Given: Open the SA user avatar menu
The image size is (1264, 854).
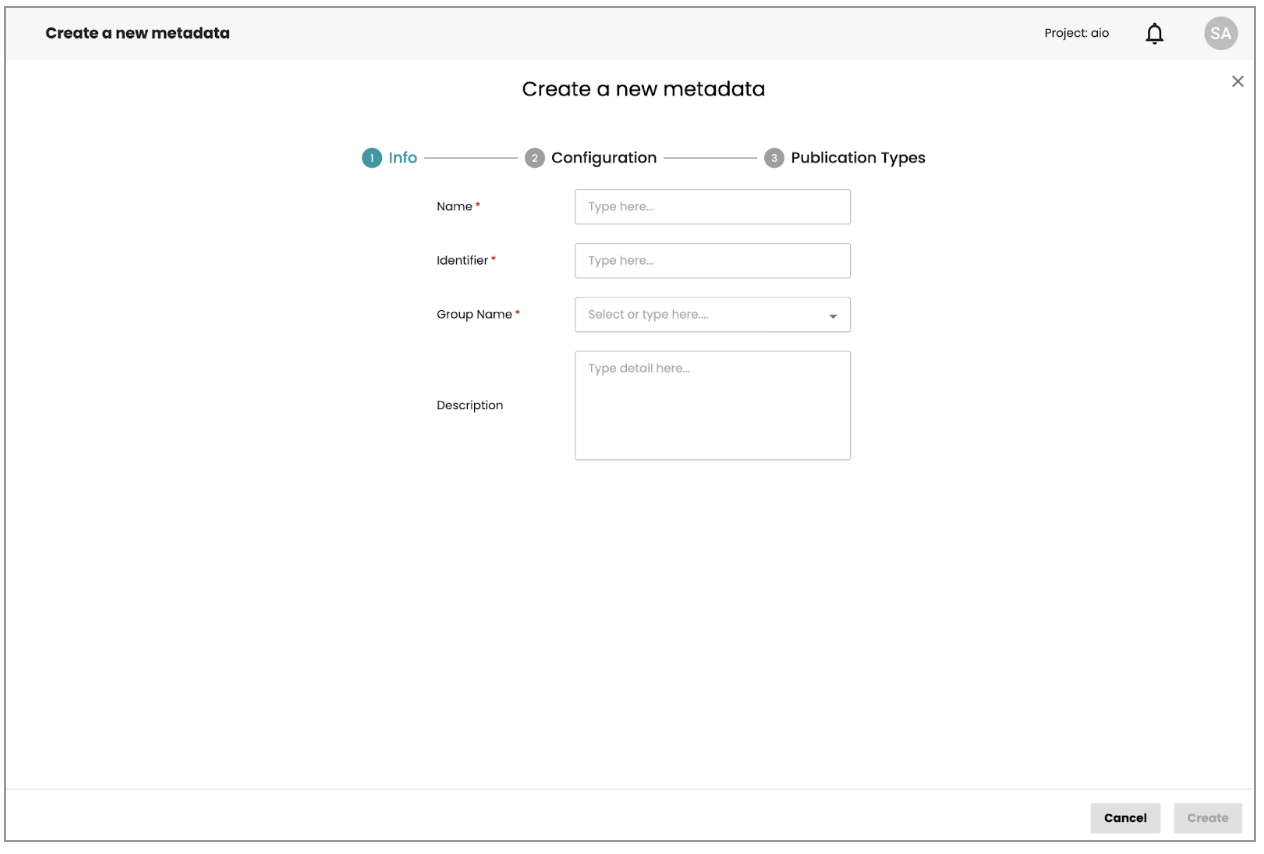Looking at the screenshot, I should pos(1220,34).
